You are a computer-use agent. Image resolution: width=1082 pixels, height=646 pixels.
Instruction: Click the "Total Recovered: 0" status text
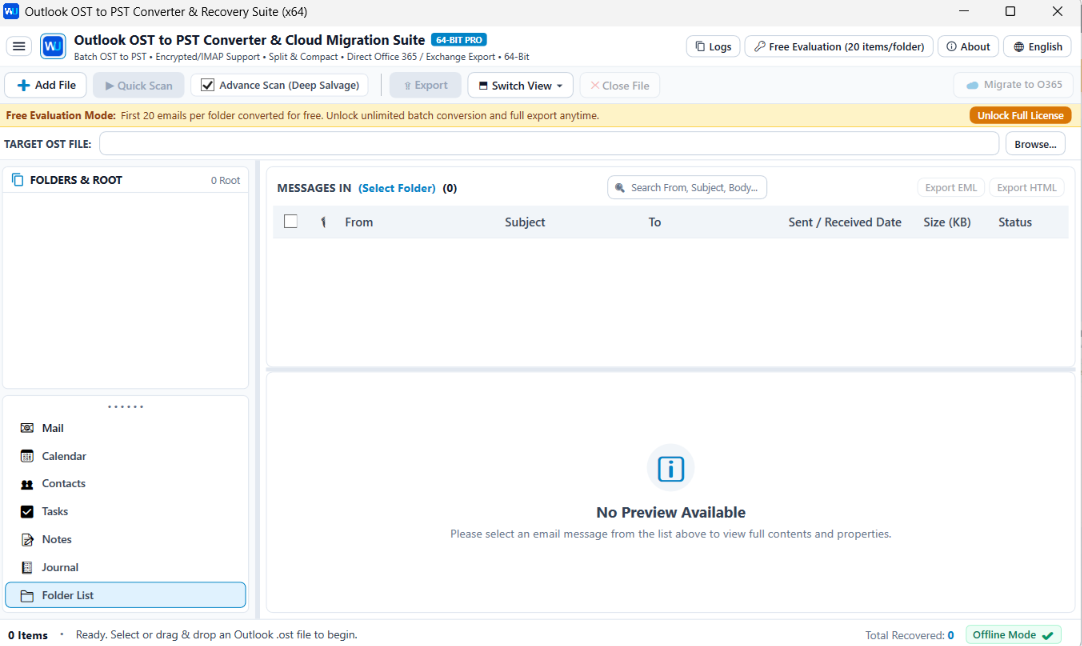click(909, 635)
